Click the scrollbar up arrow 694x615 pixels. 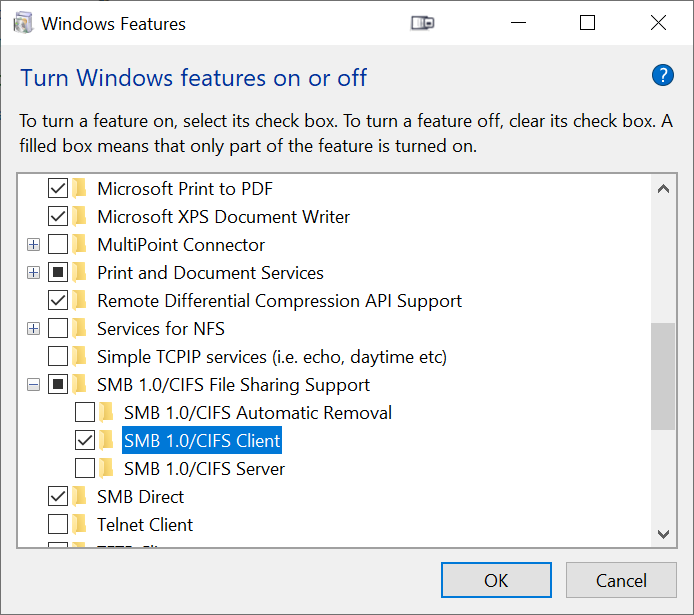click(663, 189)
